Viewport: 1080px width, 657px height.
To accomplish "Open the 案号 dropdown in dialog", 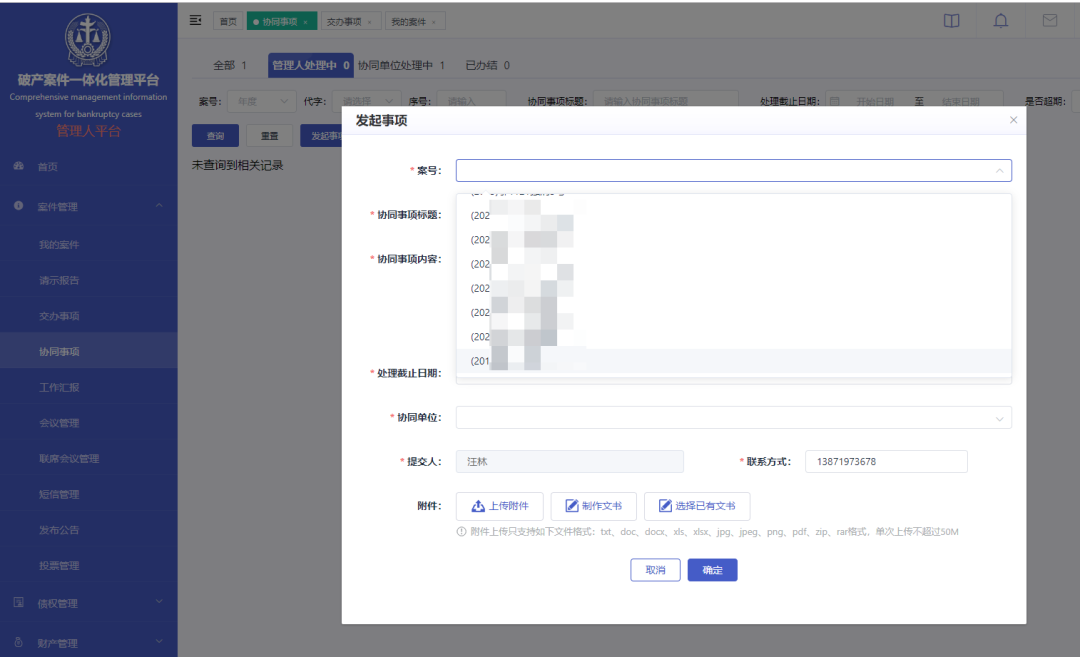I will [733, 171].
